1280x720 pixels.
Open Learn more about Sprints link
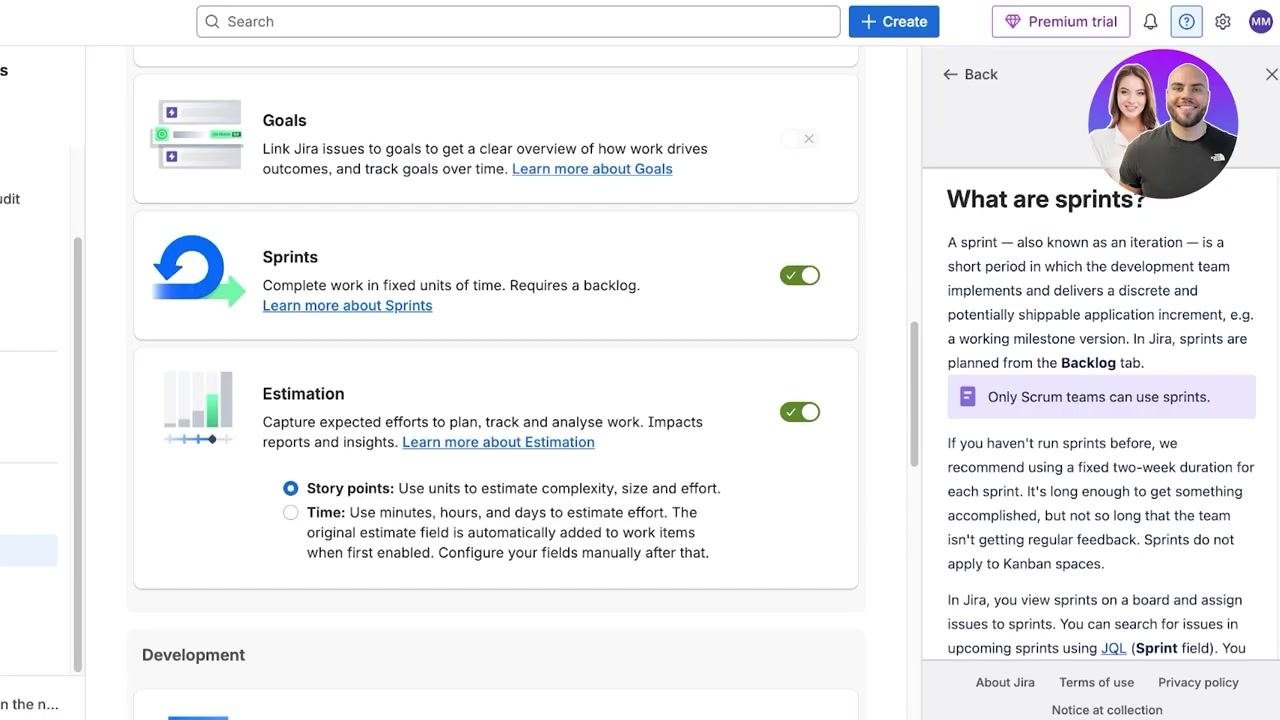tap(347, 306)
